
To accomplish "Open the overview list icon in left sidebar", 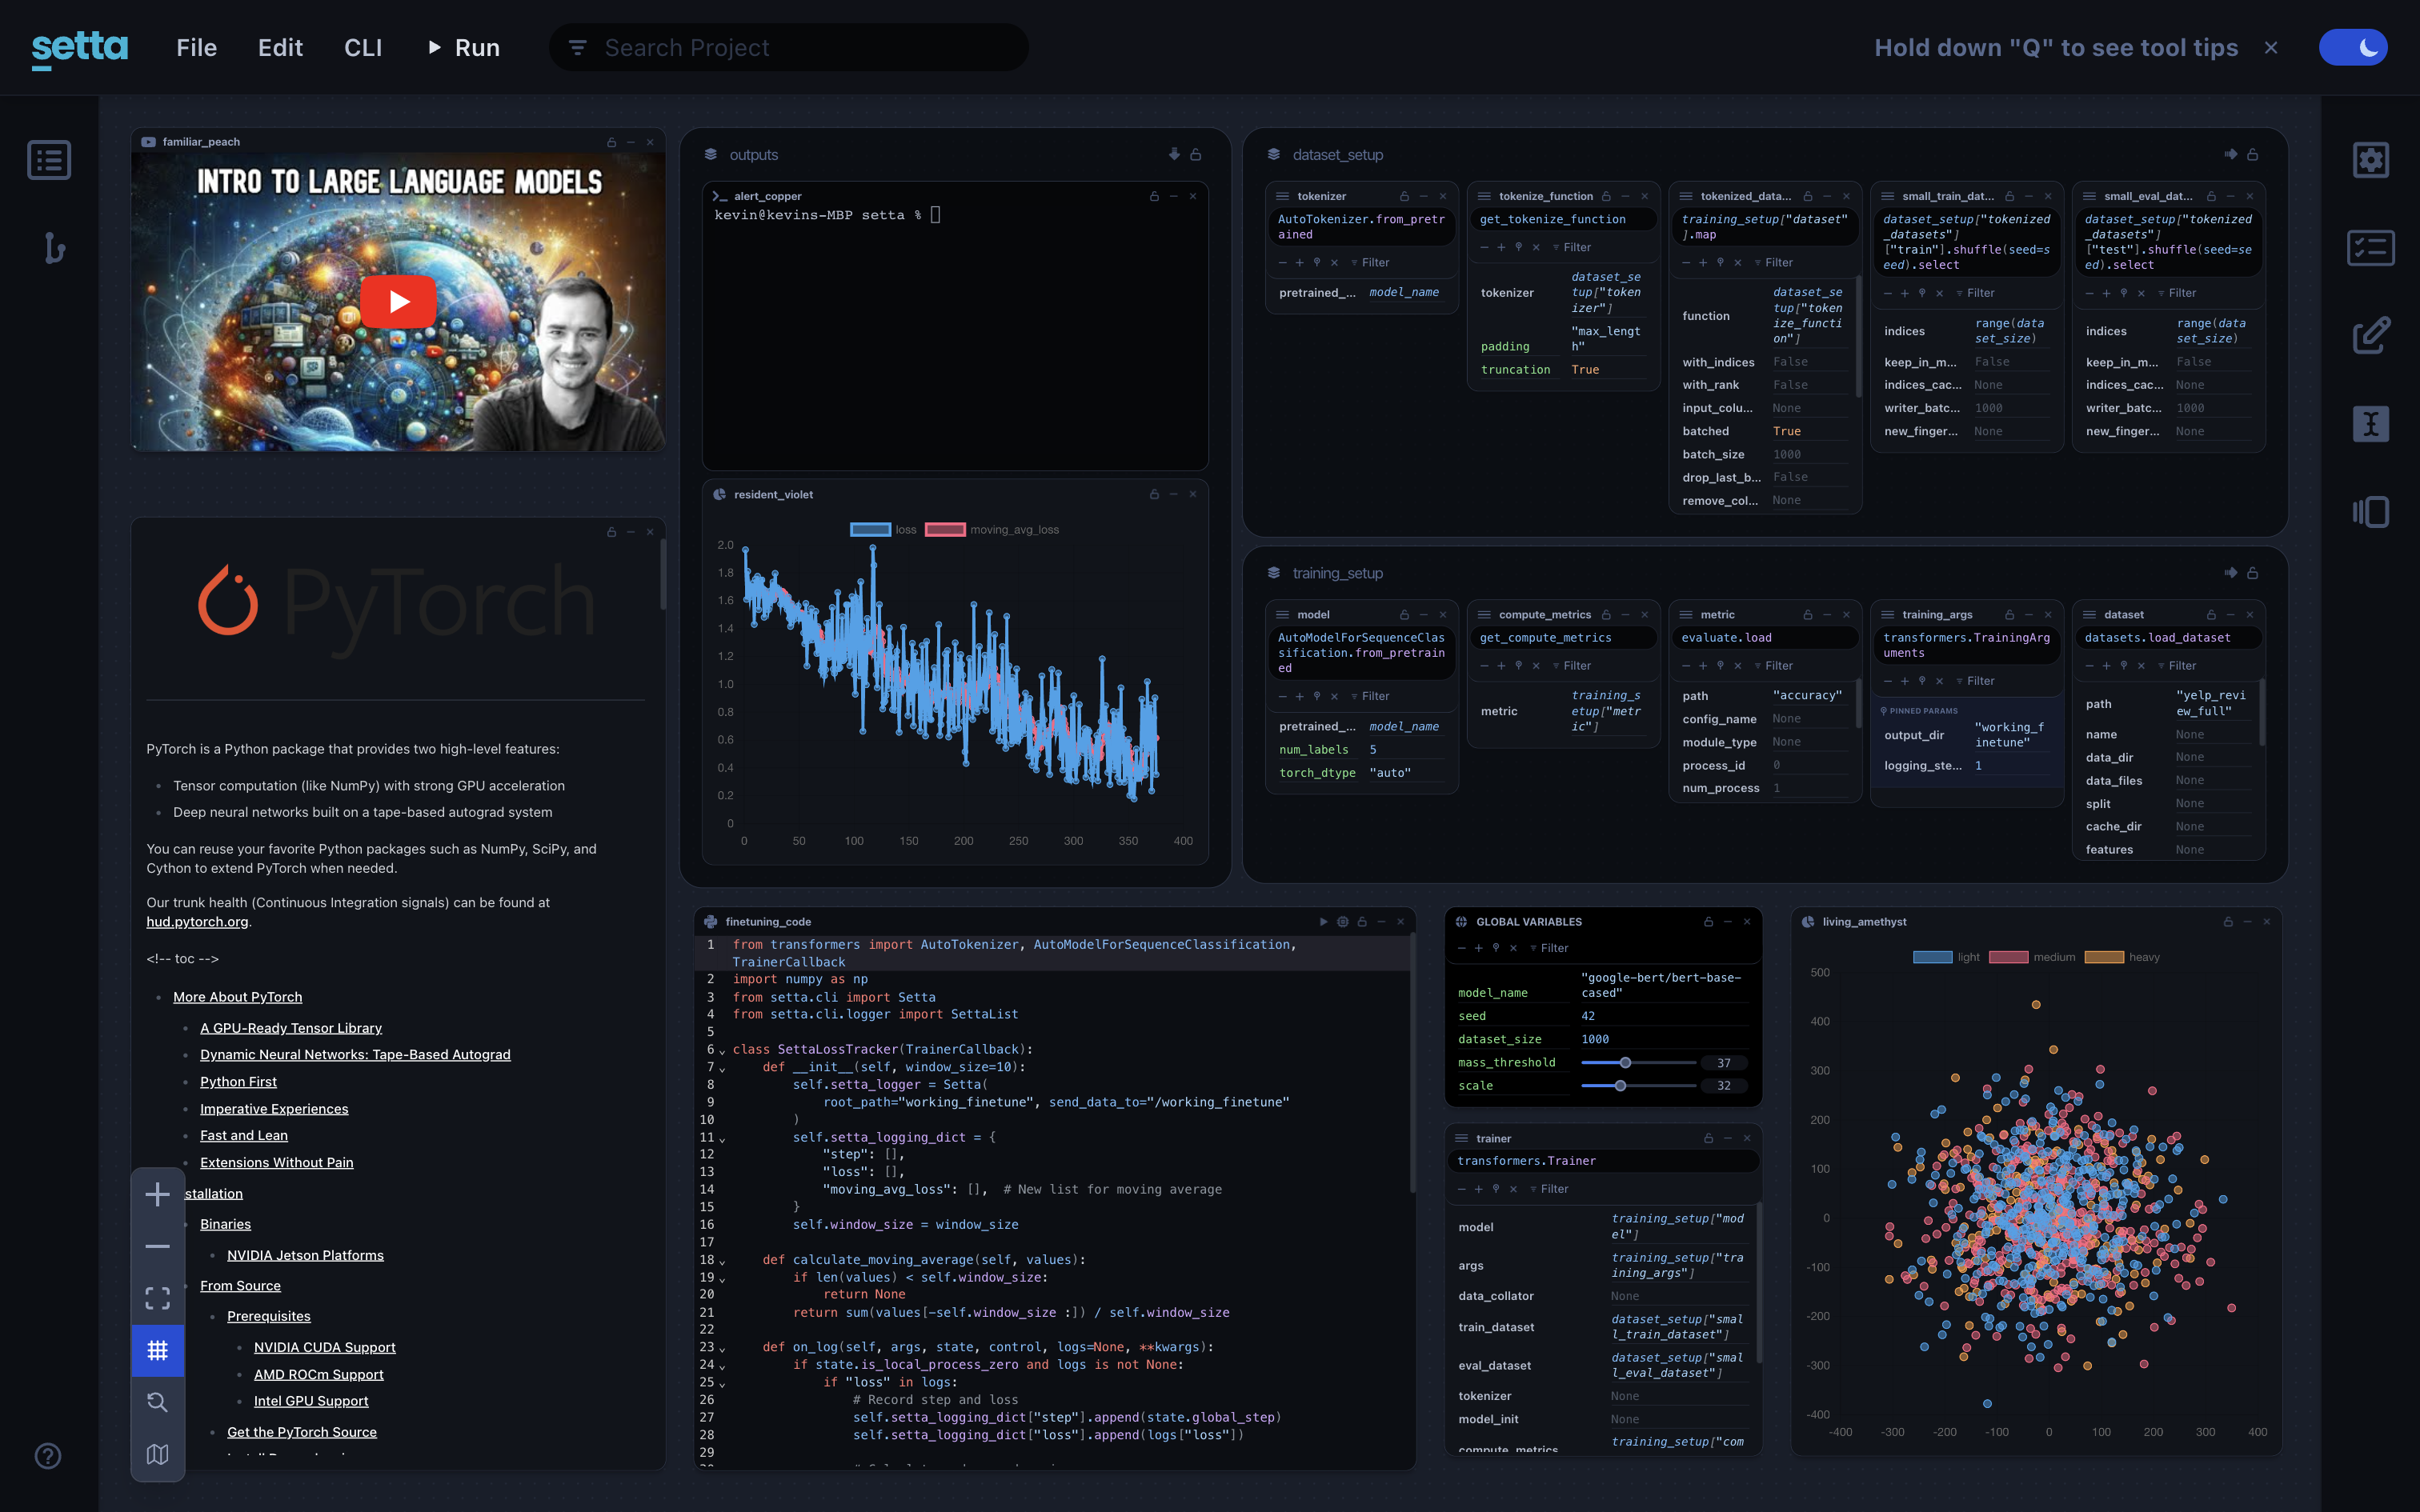I will [x=49, y=160].
